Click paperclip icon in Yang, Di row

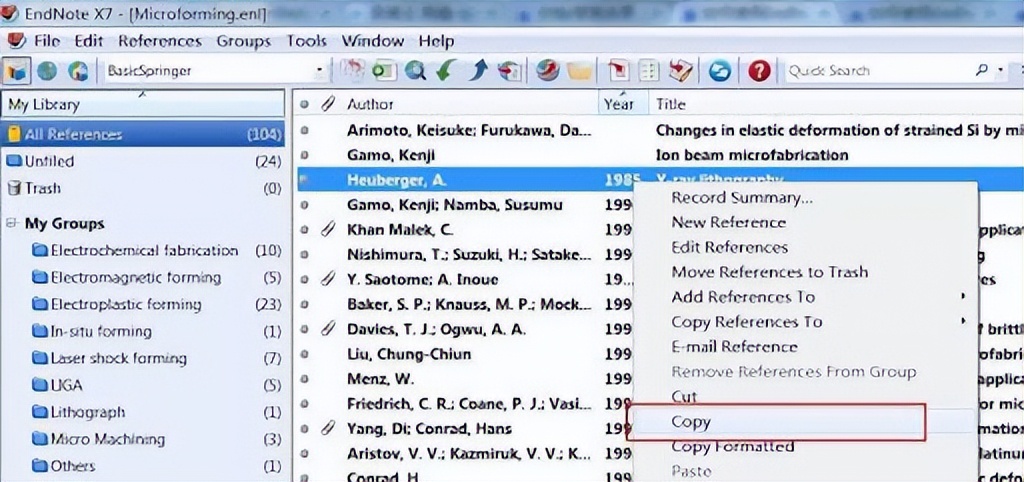point(328,429)
